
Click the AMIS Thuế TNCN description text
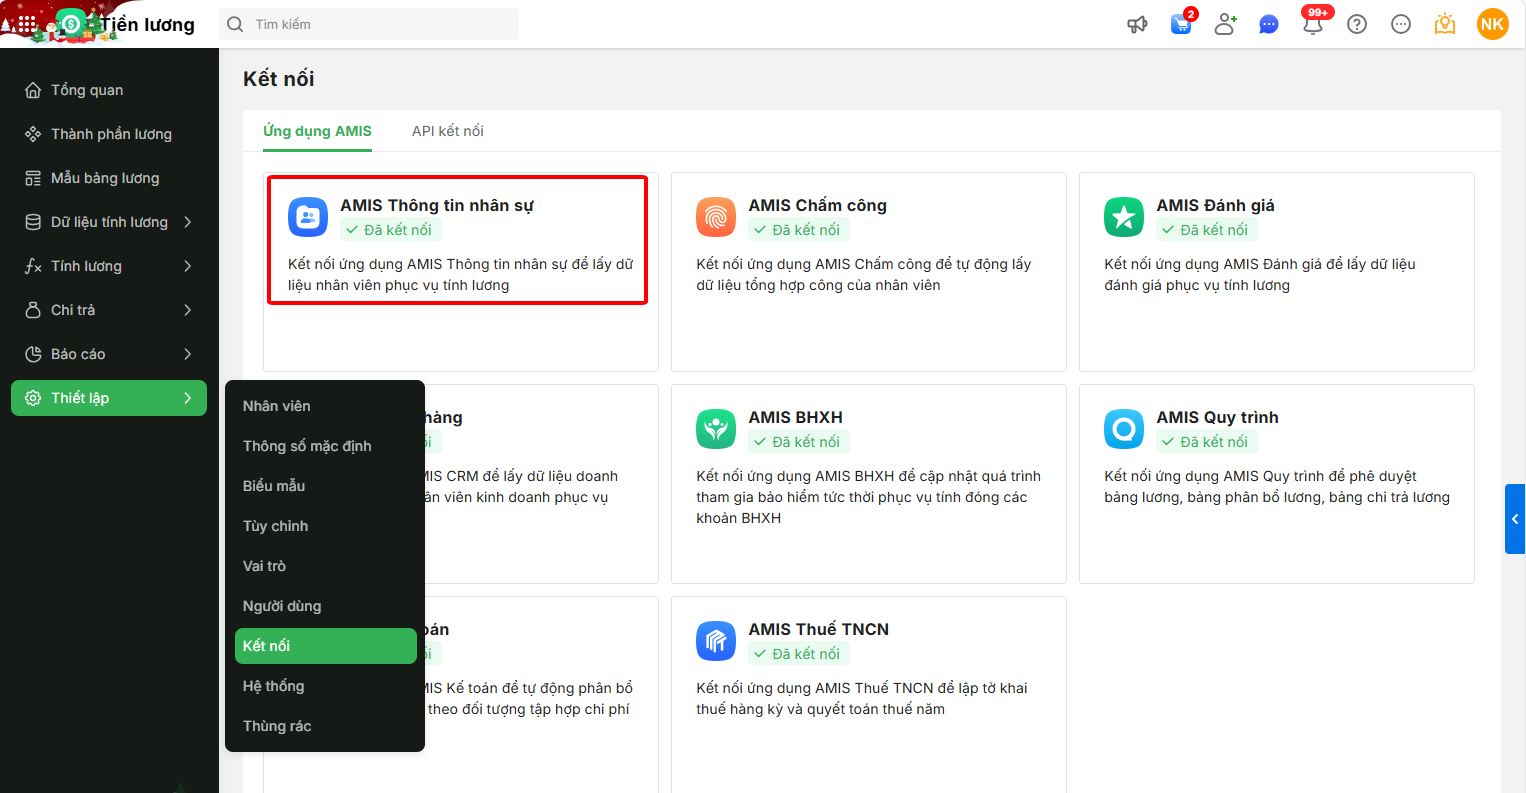(x=862, y=699)
